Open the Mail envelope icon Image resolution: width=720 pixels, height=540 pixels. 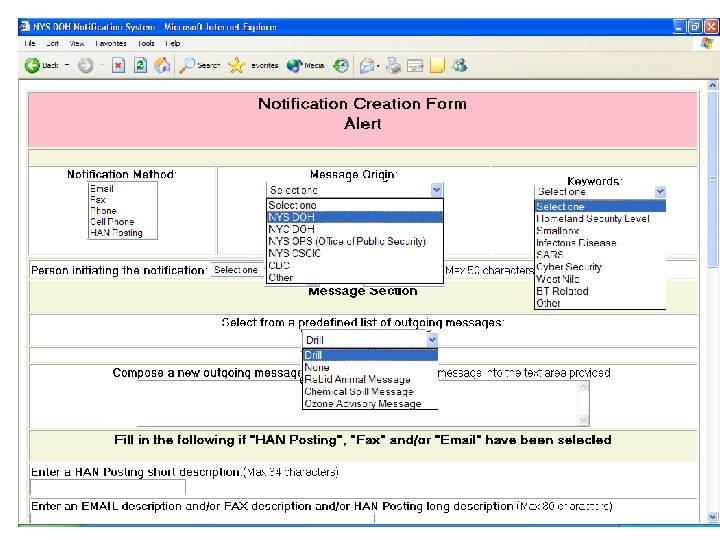(367, 66)
